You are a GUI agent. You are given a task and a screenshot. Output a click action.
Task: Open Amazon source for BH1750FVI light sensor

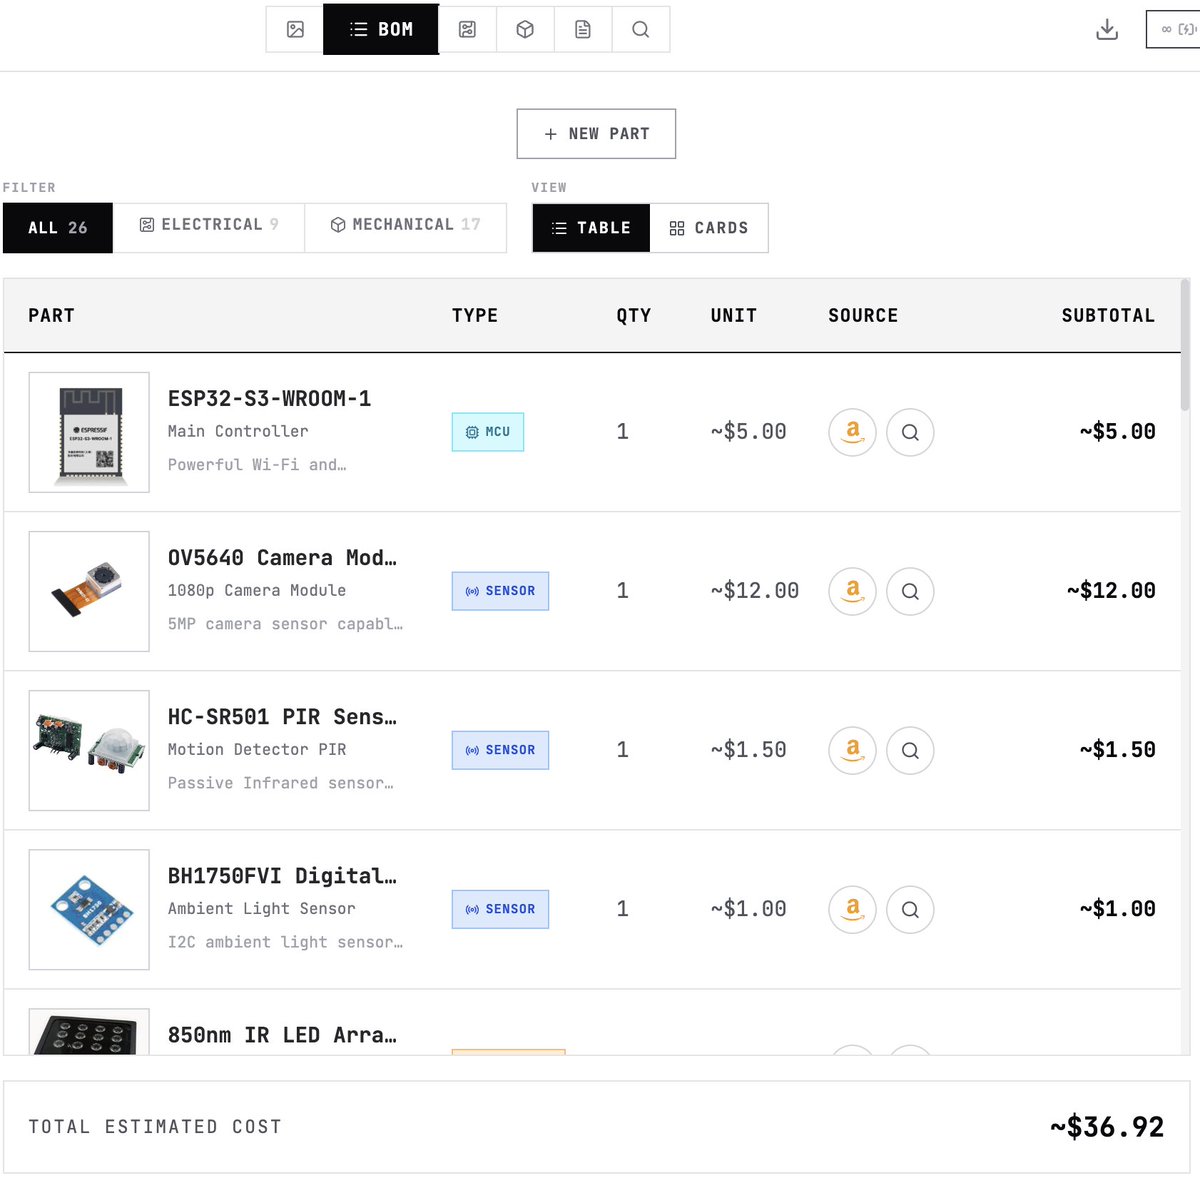pyautogui.click(x=853, y=909)
